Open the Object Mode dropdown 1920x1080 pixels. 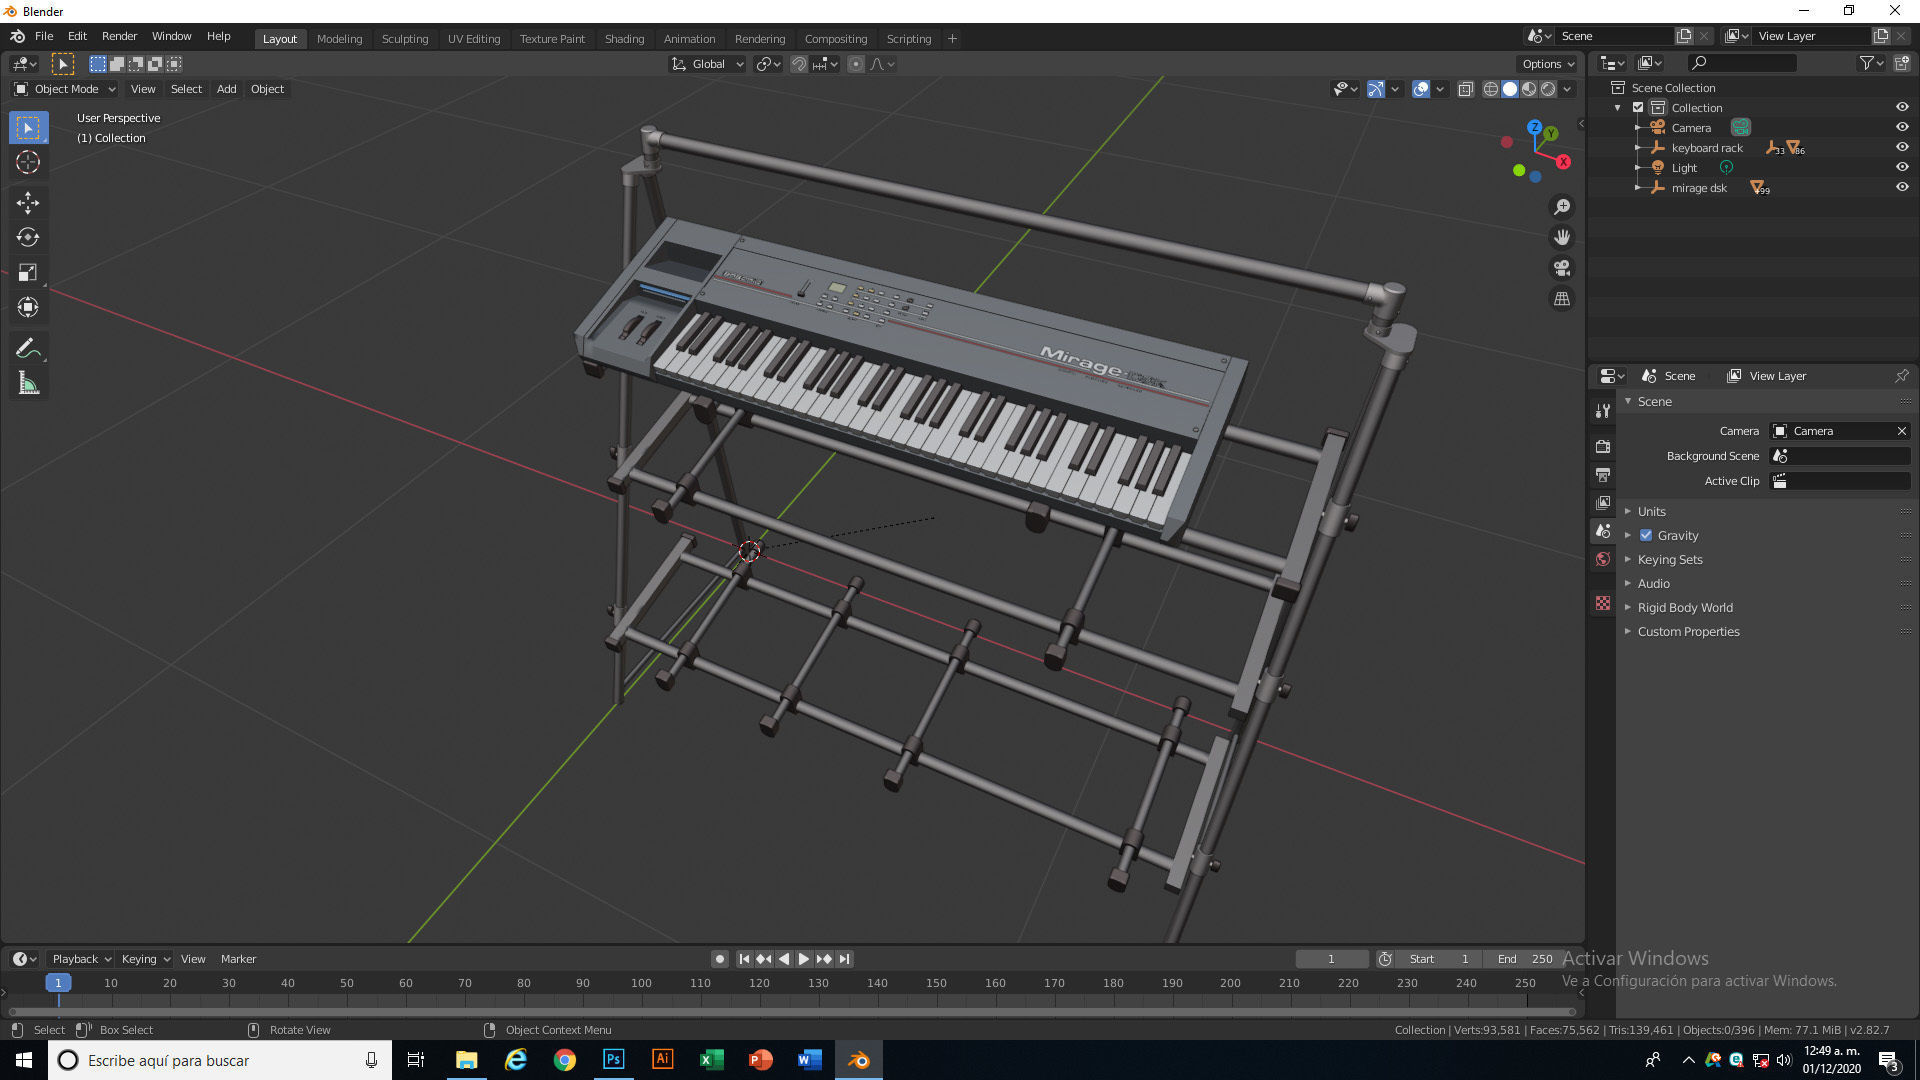[x=65, y=89]
